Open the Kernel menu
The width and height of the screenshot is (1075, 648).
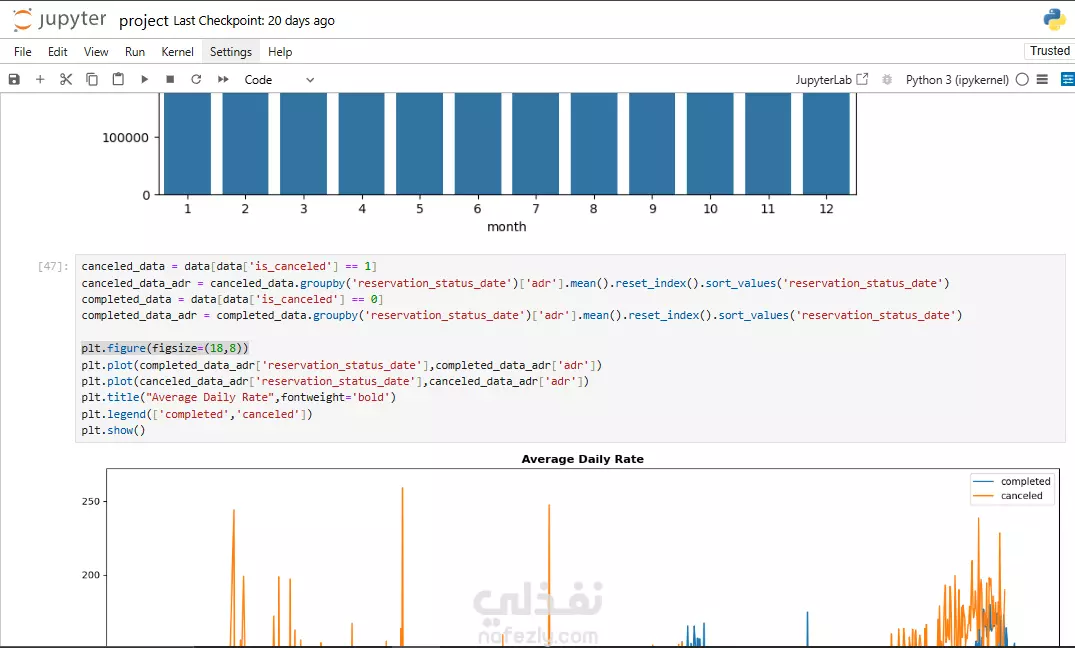178,51
